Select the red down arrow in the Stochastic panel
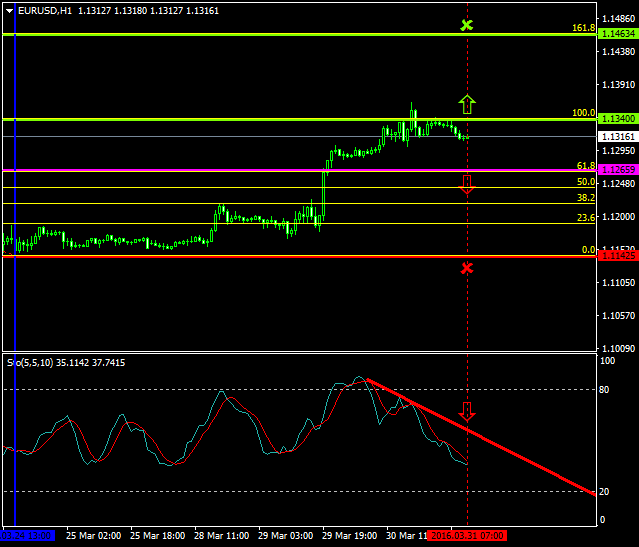 click(466, 411)
